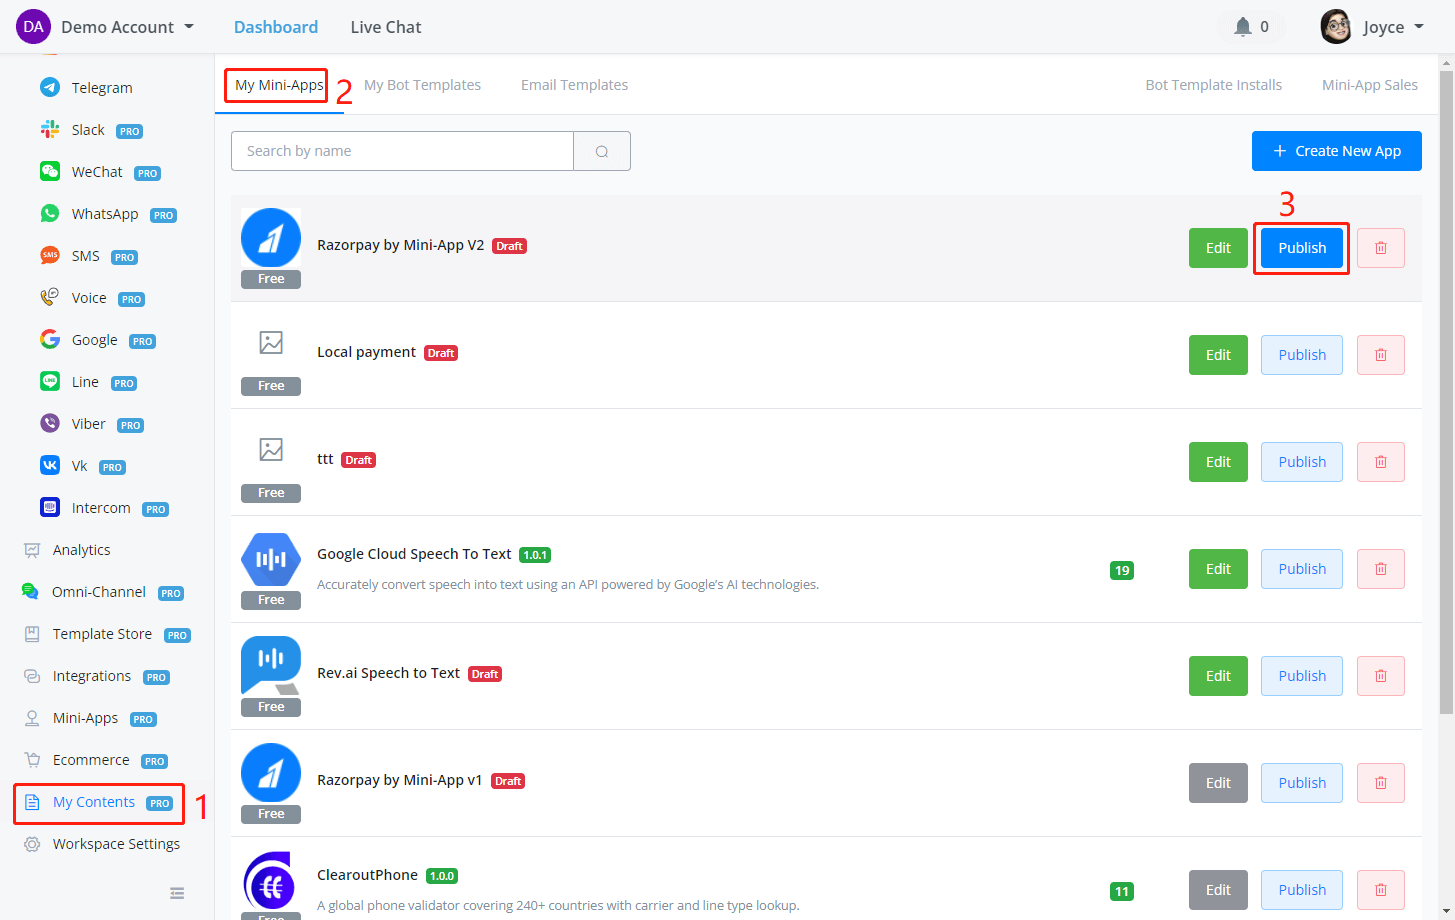Select the Voice channel icon

pos(50,297)
